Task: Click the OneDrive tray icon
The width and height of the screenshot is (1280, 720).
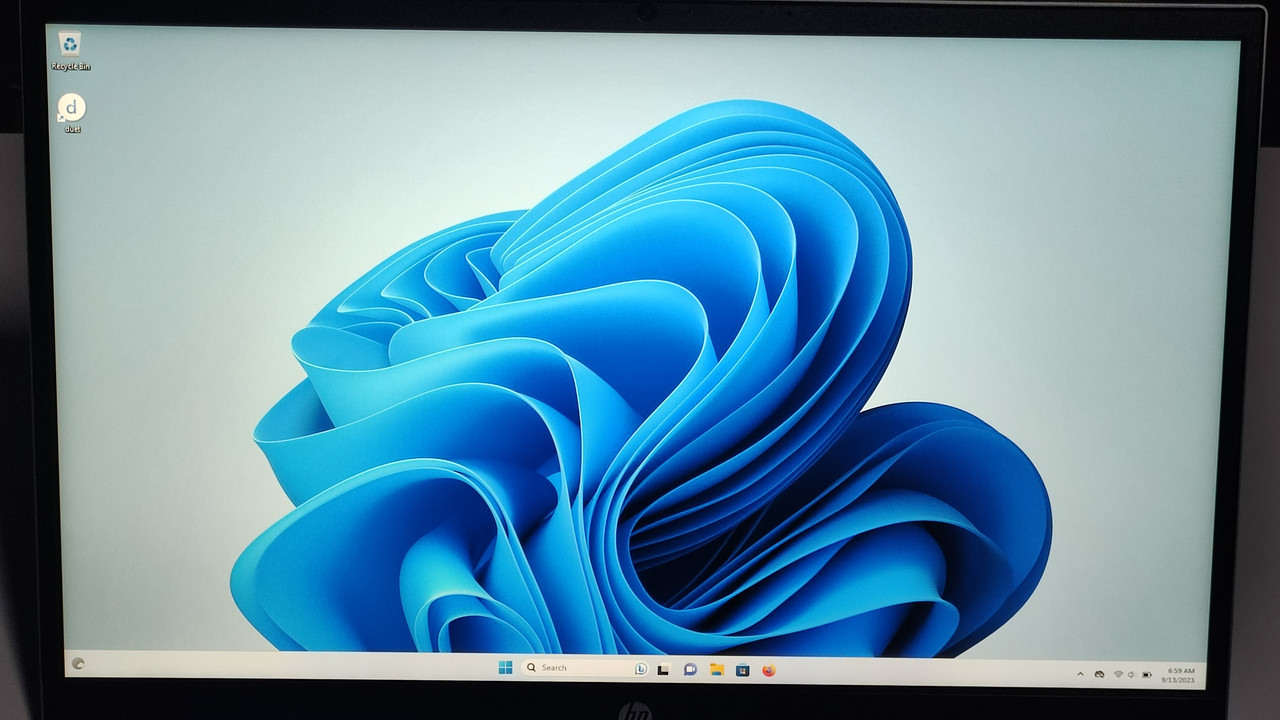Action: [1100, 674]
